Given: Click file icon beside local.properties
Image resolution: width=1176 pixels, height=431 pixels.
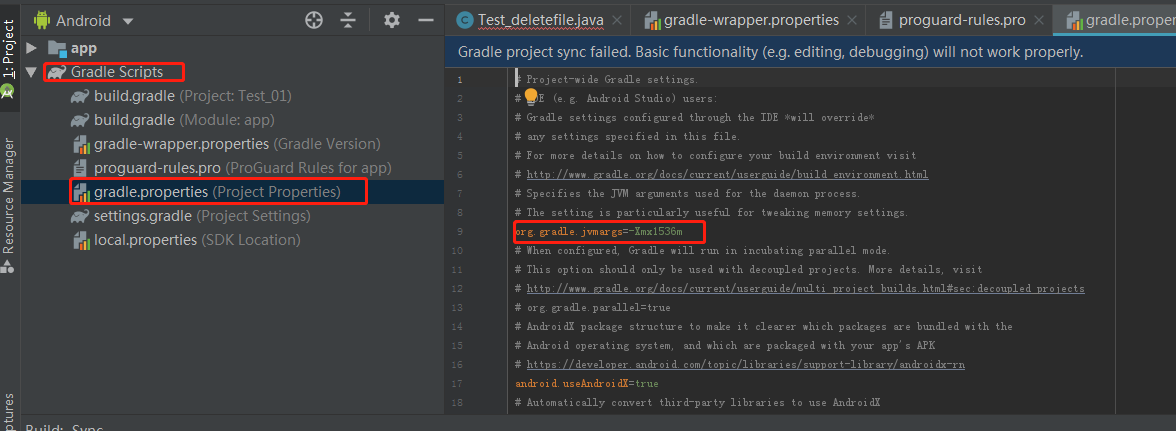Looking at the screenshot, I should (81, 240).
